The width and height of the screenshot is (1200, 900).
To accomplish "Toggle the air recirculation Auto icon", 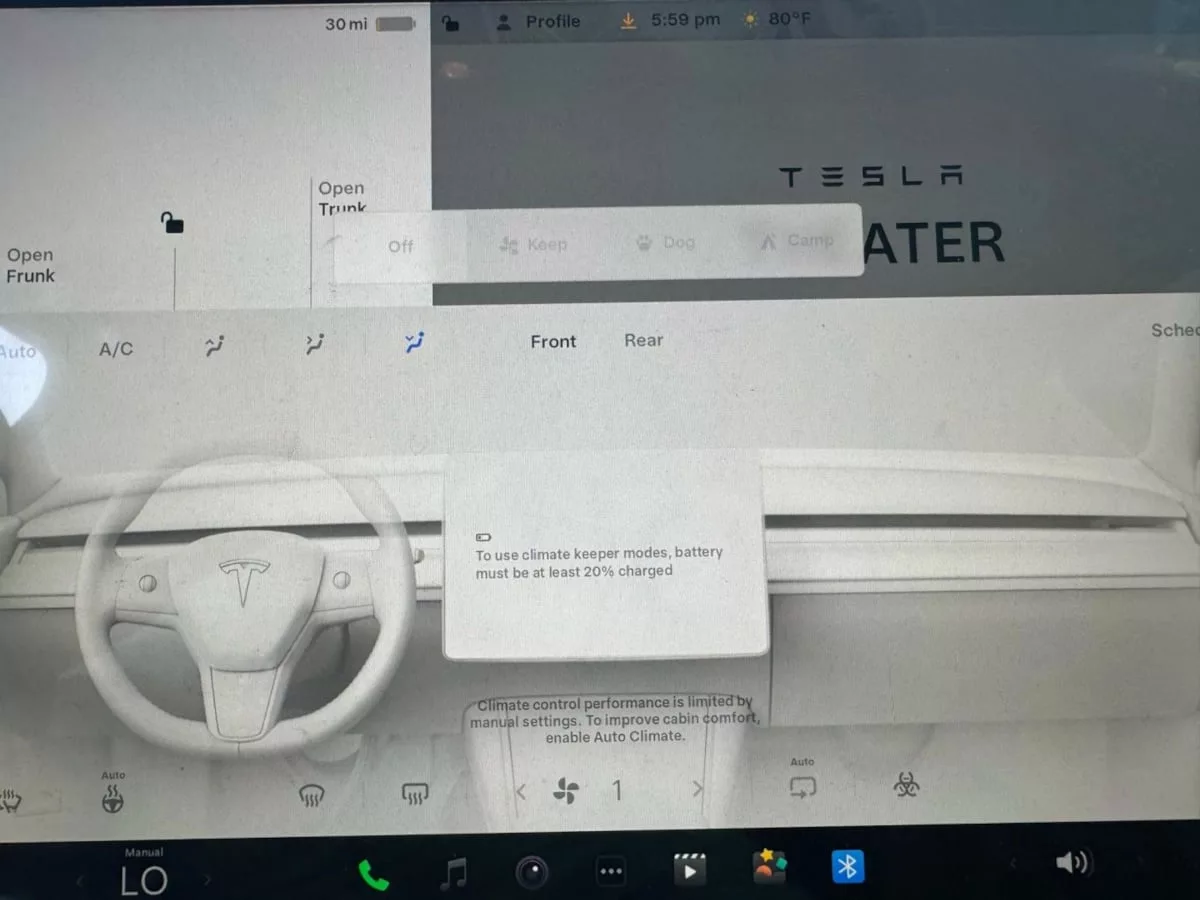I will pos(802,786).
